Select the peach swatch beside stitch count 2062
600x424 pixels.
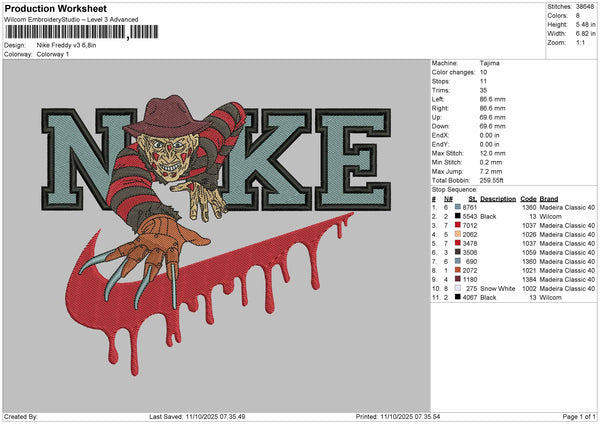click(458, 234)
